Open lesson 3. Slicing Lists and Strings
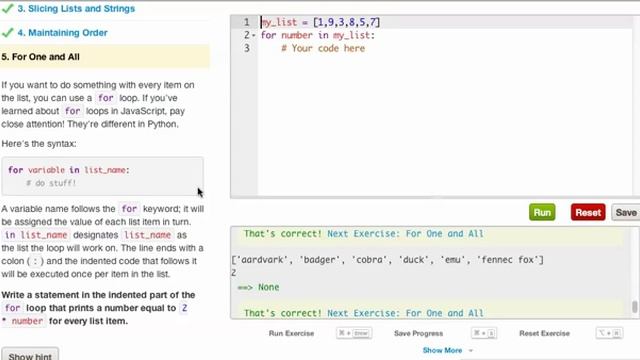Image resolution: width=640 pixels, height=360 pixels. (76, 9)
